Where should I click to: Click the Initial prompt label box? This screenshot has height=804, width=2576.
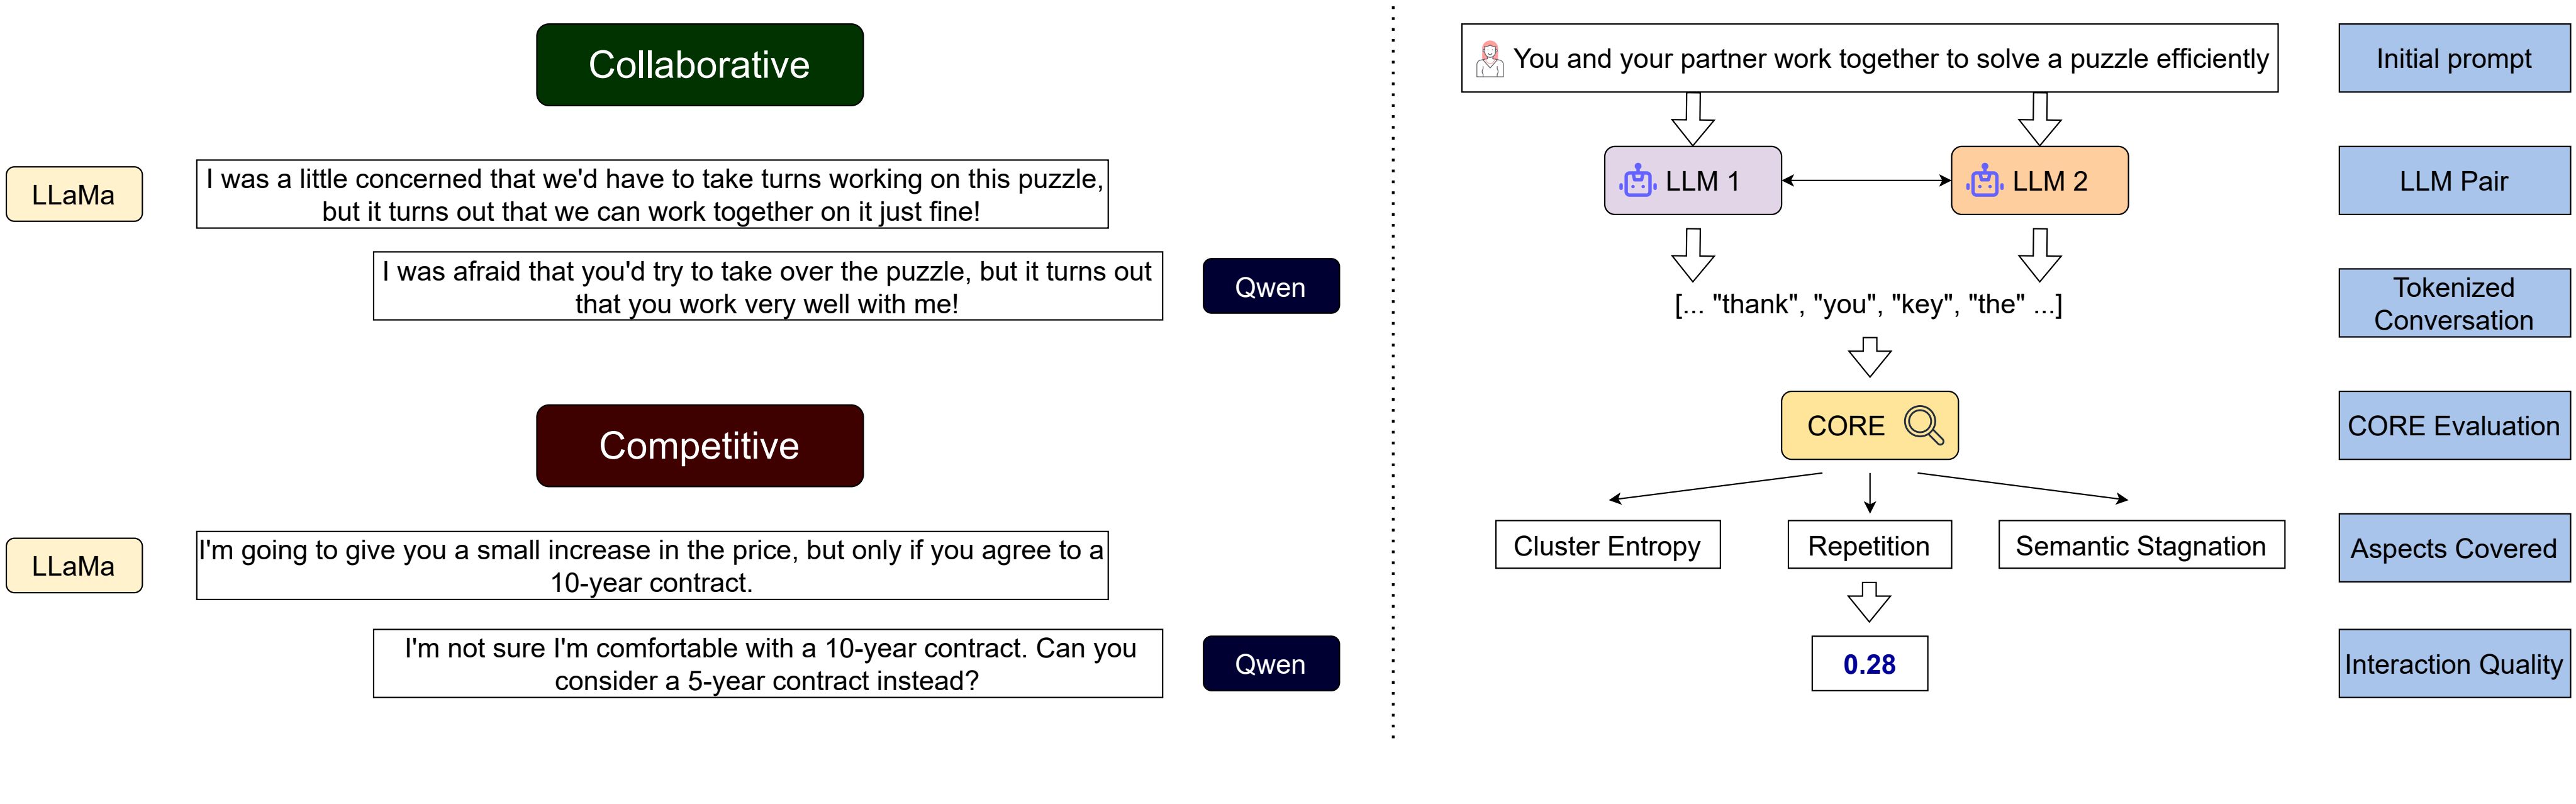(x=2454, y=59)
